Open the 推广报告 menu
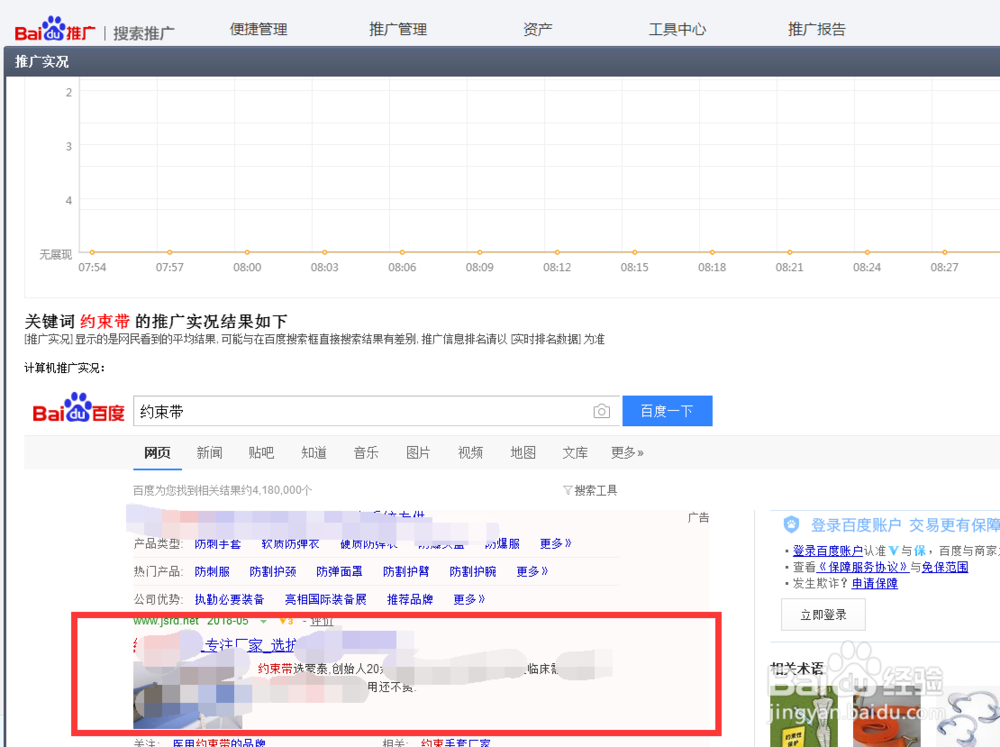Viewport: 1000px width, 747px height. tap(817, 29)
